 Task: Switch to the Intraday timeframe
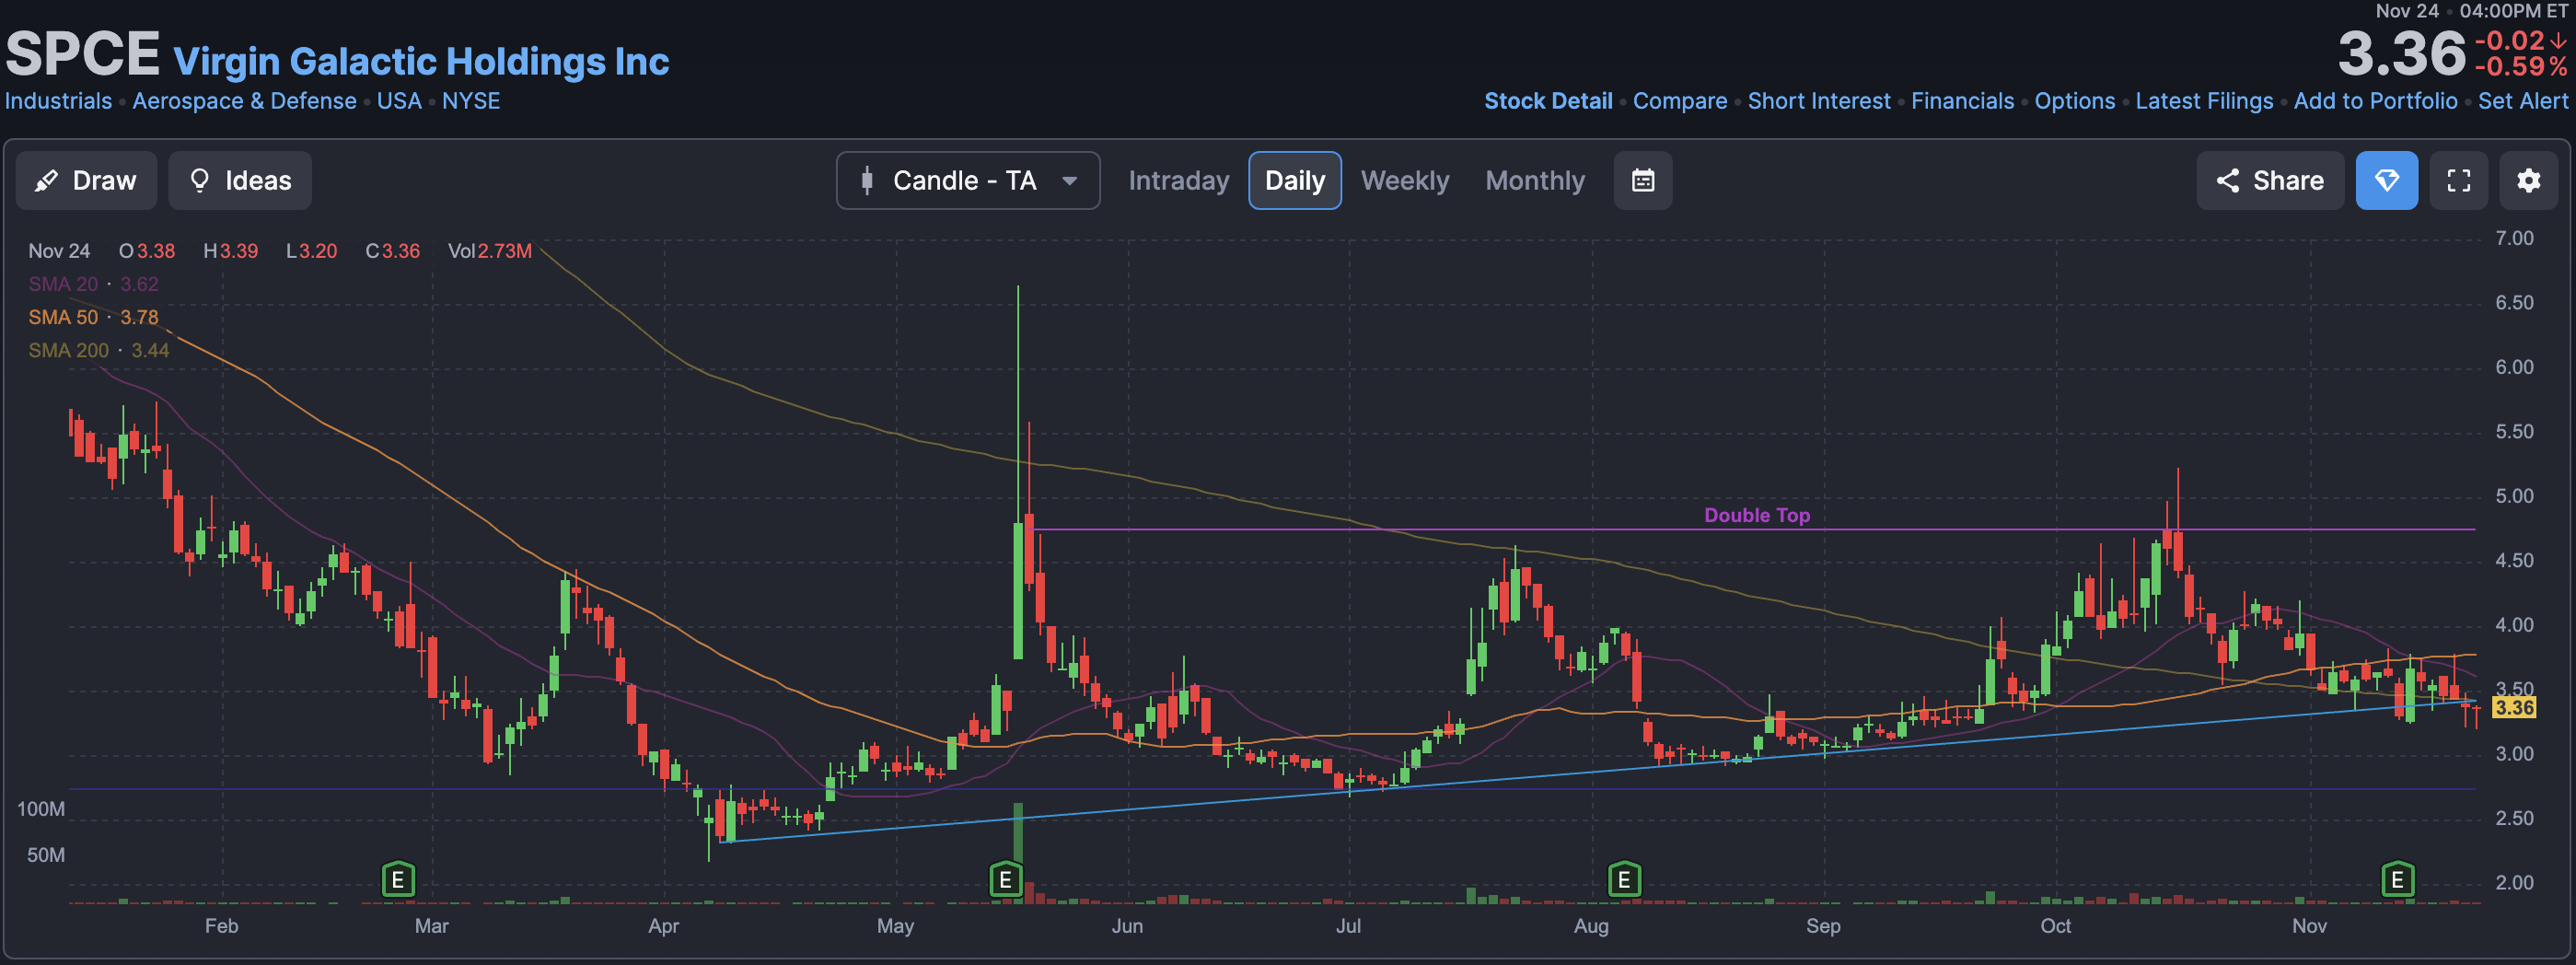1179,181
